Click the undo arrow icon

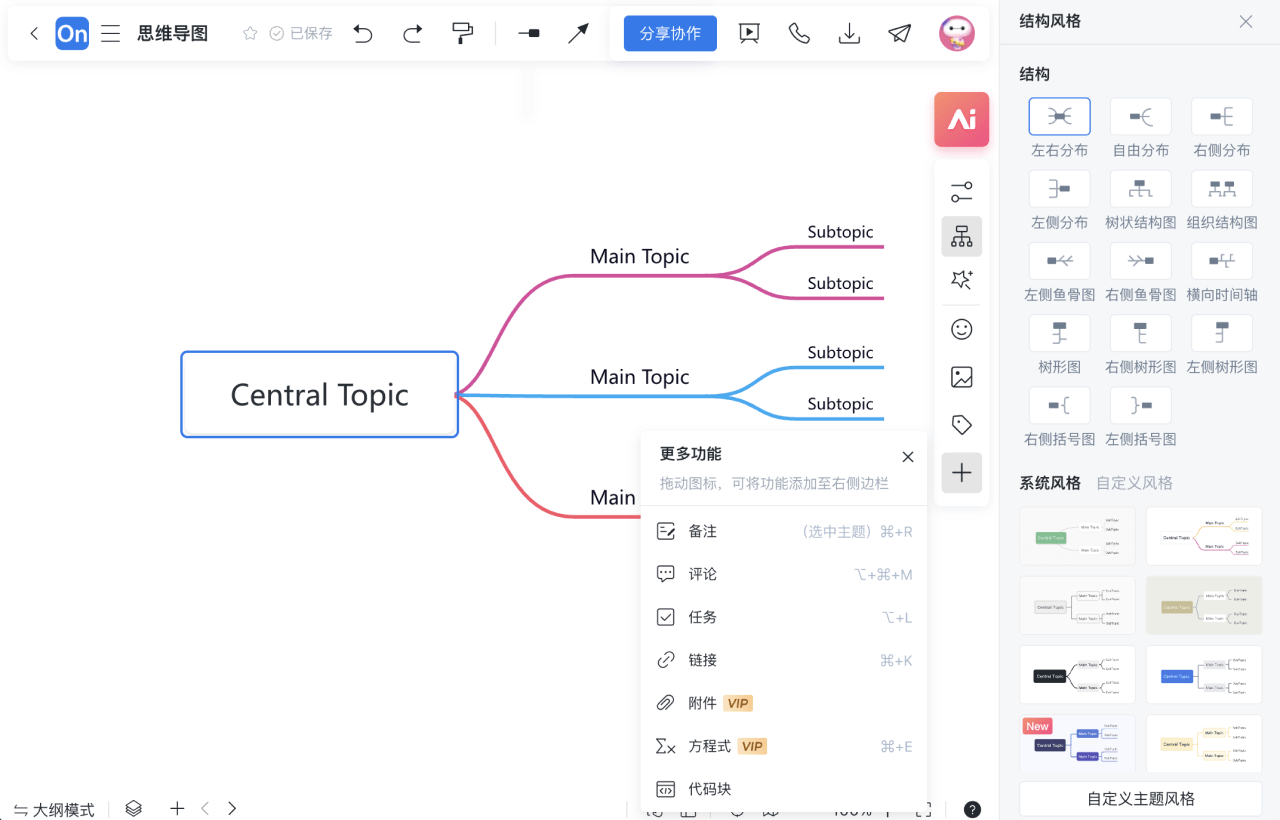coord(363,34)
